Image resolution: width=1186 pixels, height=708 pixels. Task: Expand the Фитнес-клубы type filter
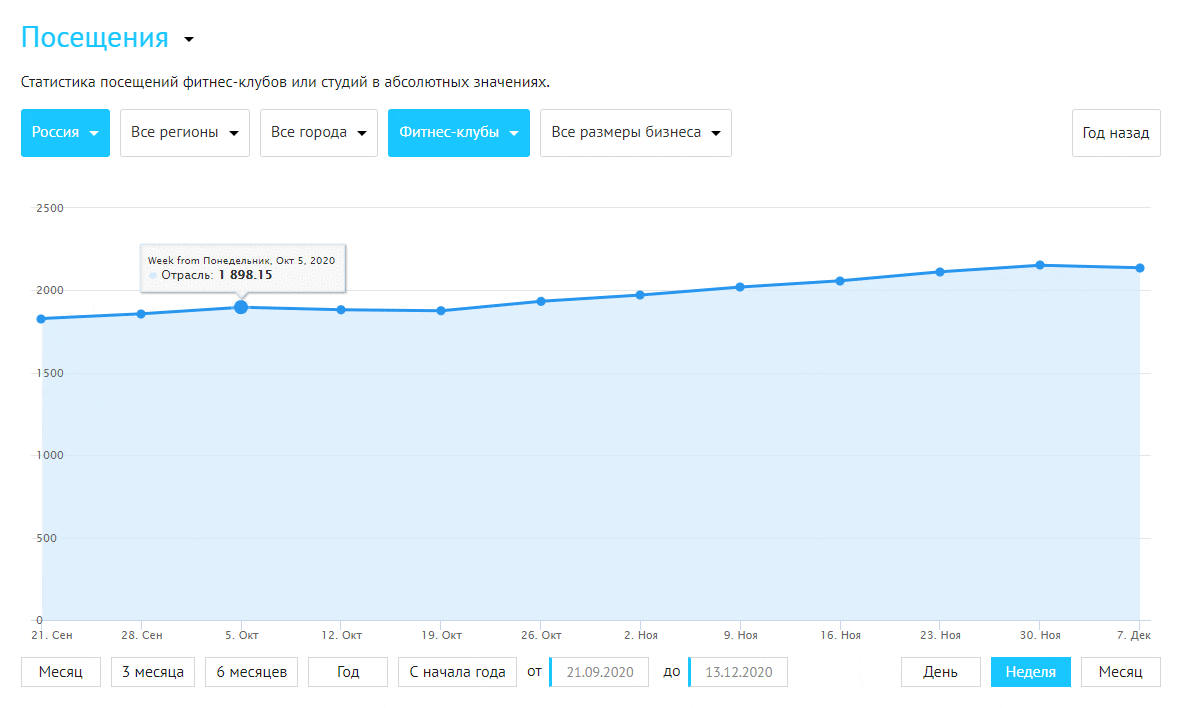(458, 133)
